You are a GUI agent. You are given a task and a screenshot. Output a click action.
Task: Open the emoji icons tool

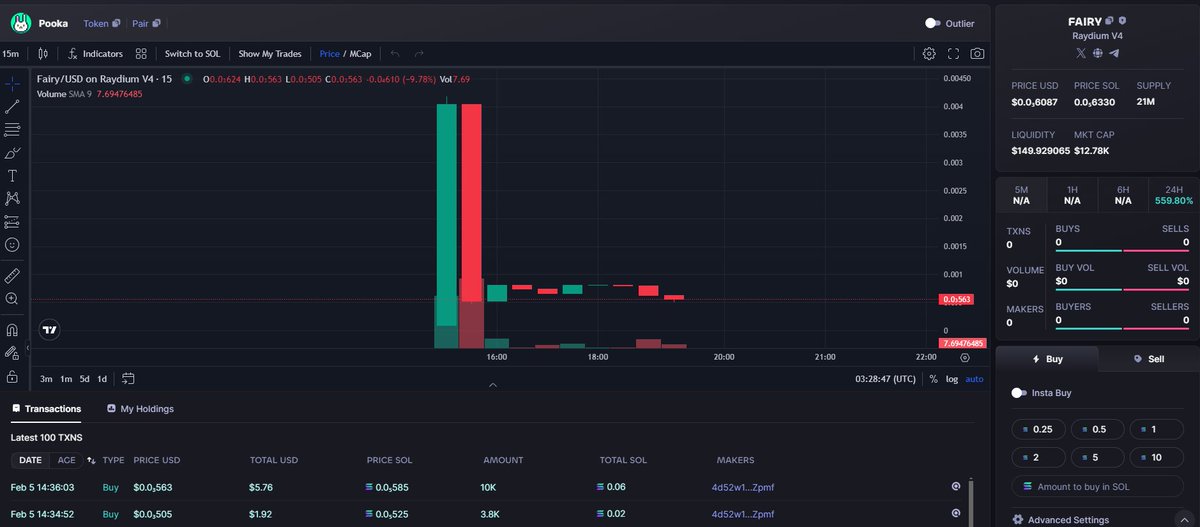pyautogui.click(x=12, y=244)
